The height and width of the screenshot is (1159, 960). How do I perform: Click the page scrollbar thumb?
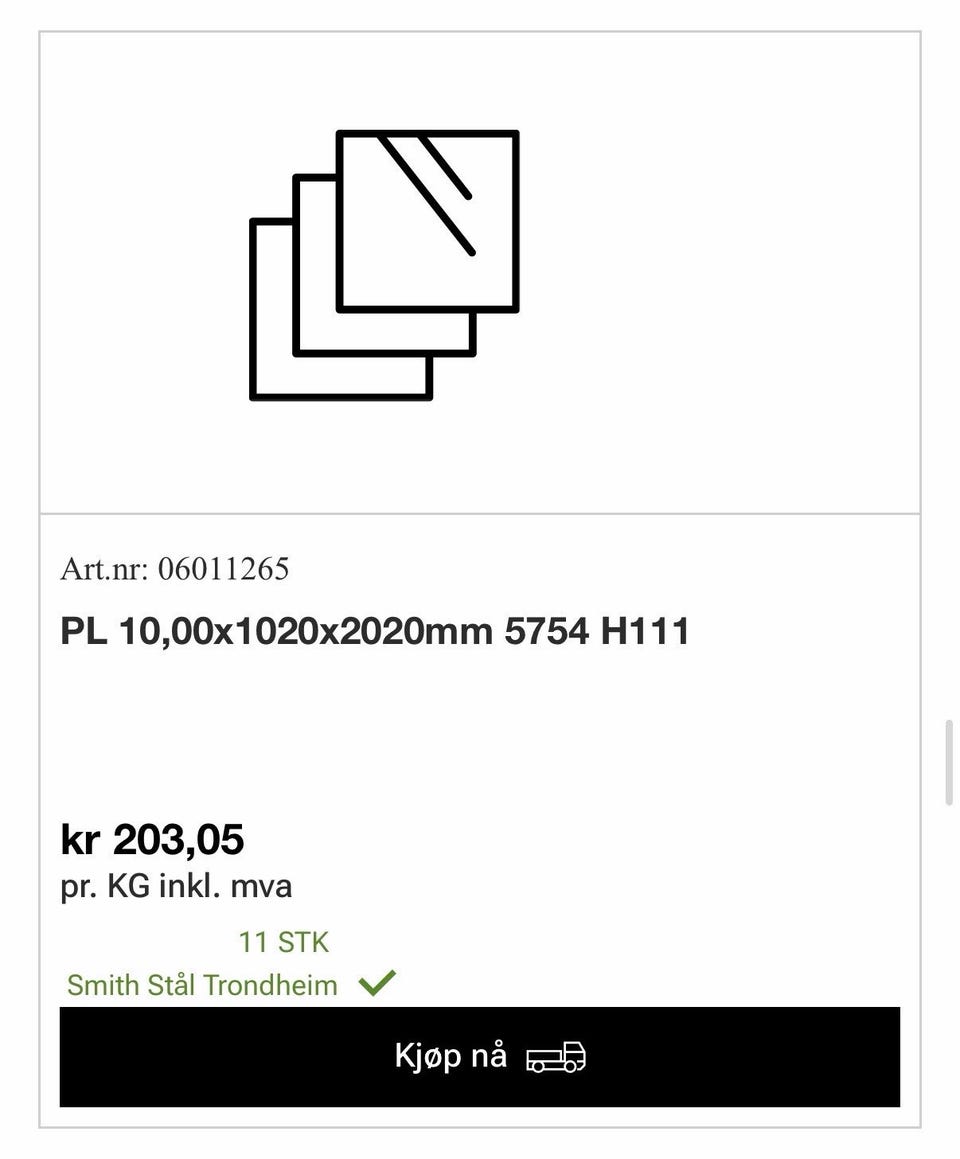(950, 761)
